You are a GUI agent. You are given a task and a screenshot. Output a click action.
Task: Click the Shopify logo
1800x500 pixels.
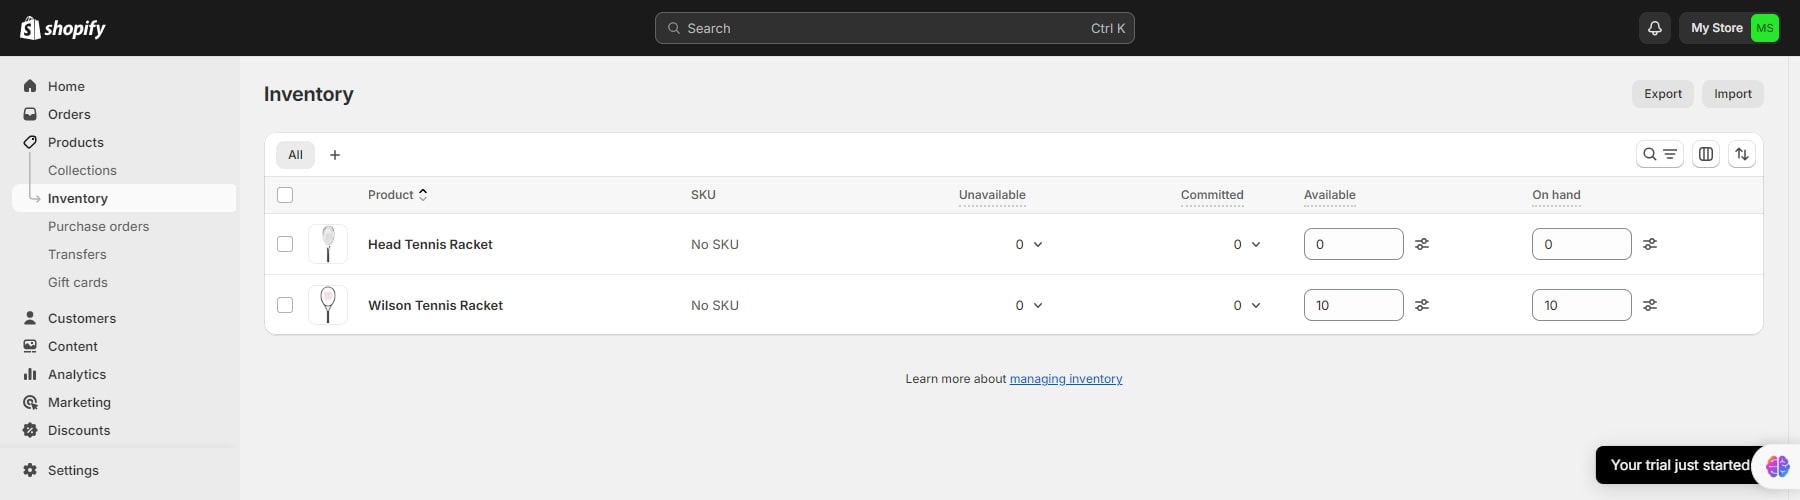[x=63, y=28]
